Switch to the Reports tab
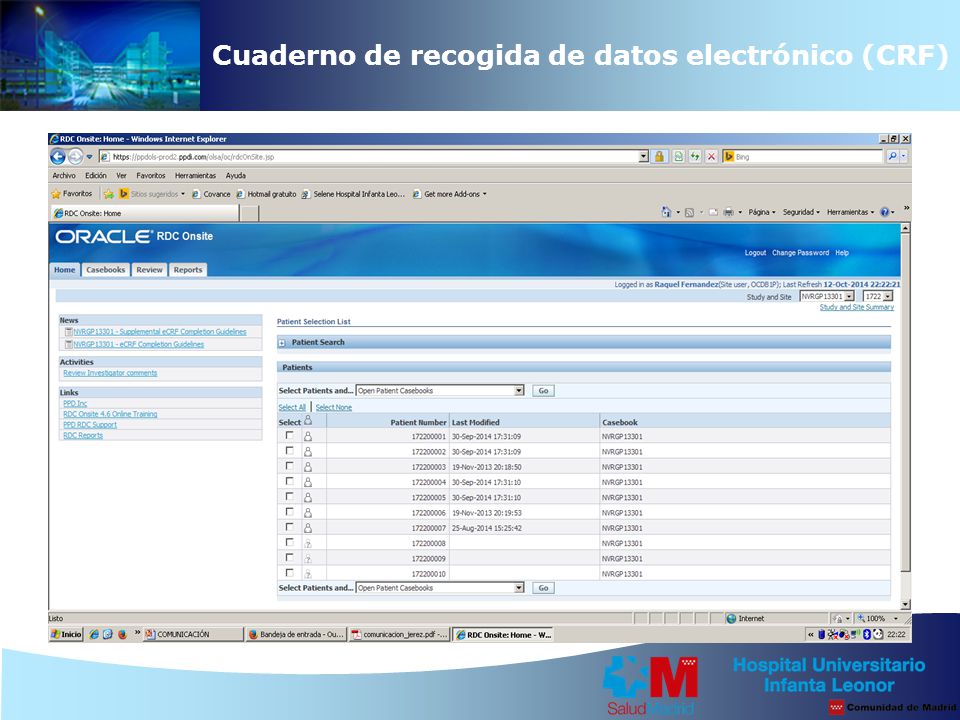This screenshot has height=720, width=960. pyautogui.click(x=187, y=270)
